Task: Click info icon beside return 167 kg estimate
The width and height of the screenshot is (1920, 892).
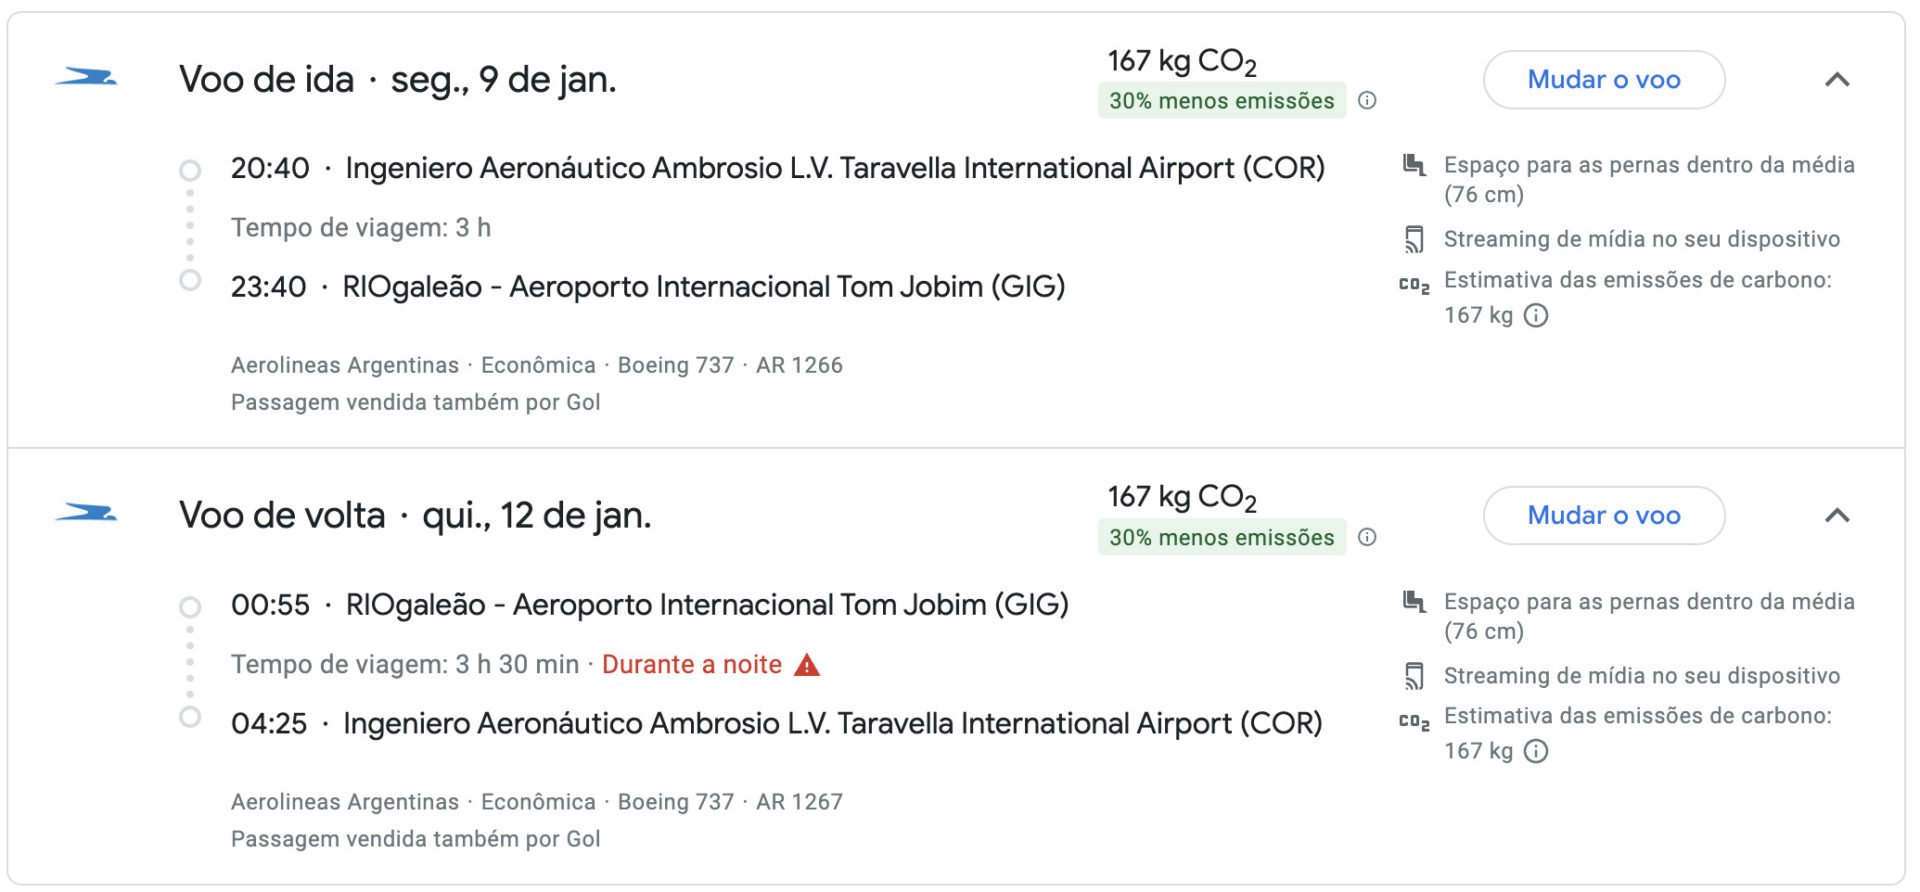Action: pyautogui.click(x=1536, y=752)
